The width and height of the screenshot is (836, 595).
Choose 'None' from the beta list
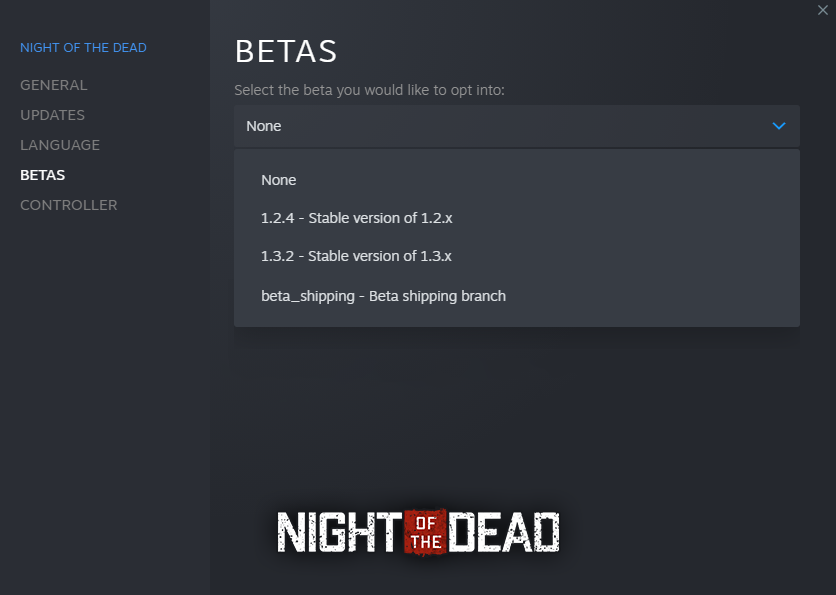point(279,180)
